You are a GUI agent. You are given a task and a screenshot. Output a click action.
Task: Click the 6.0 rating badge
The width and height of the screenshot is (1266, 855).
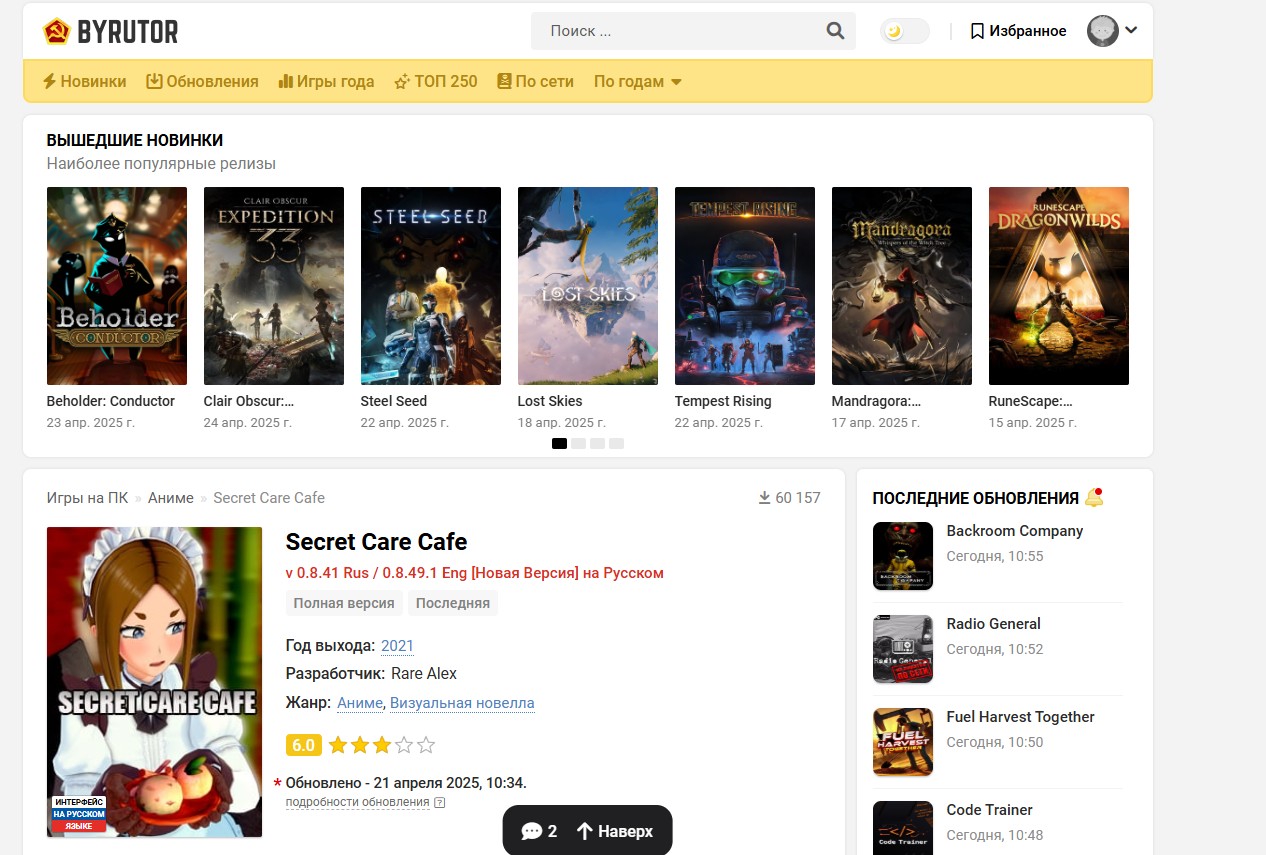pyautogui.click(x=303, y=745)
